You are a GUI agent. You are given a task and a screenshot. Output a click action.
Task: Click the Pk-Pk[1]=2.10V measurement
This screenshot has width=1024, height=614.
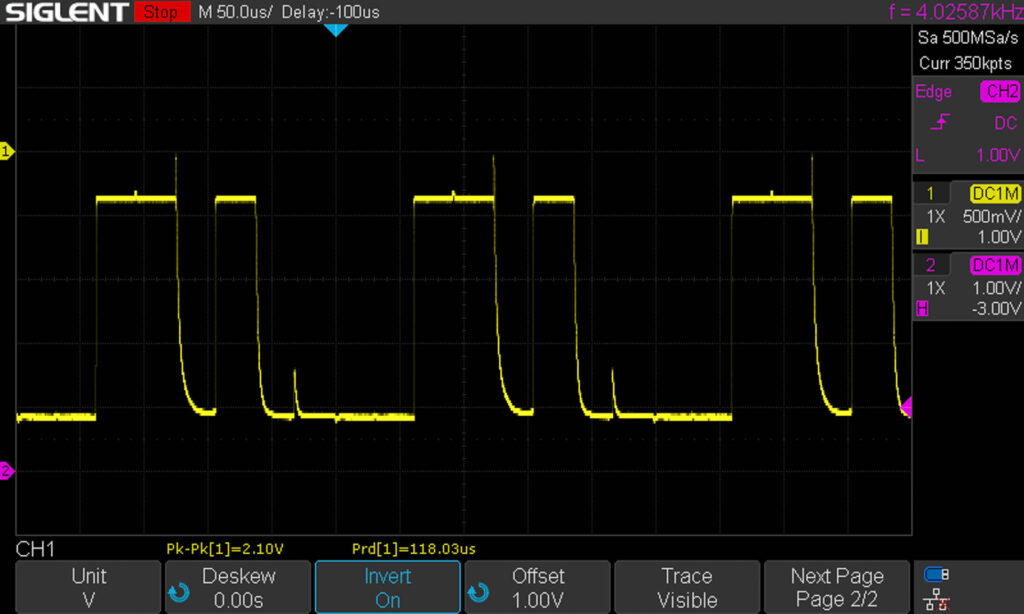point(225,549)
